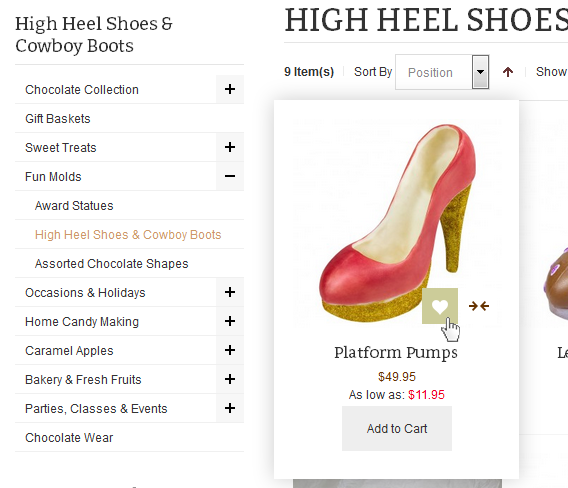Expand Caramel Apples category plus icon
The image size is (568, 488).
[x=230, y=350]
